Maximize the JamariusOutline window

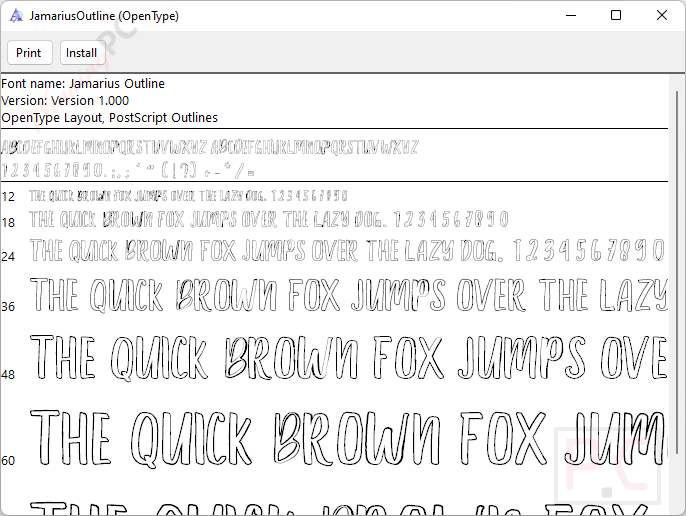click(x=616, y=15)
